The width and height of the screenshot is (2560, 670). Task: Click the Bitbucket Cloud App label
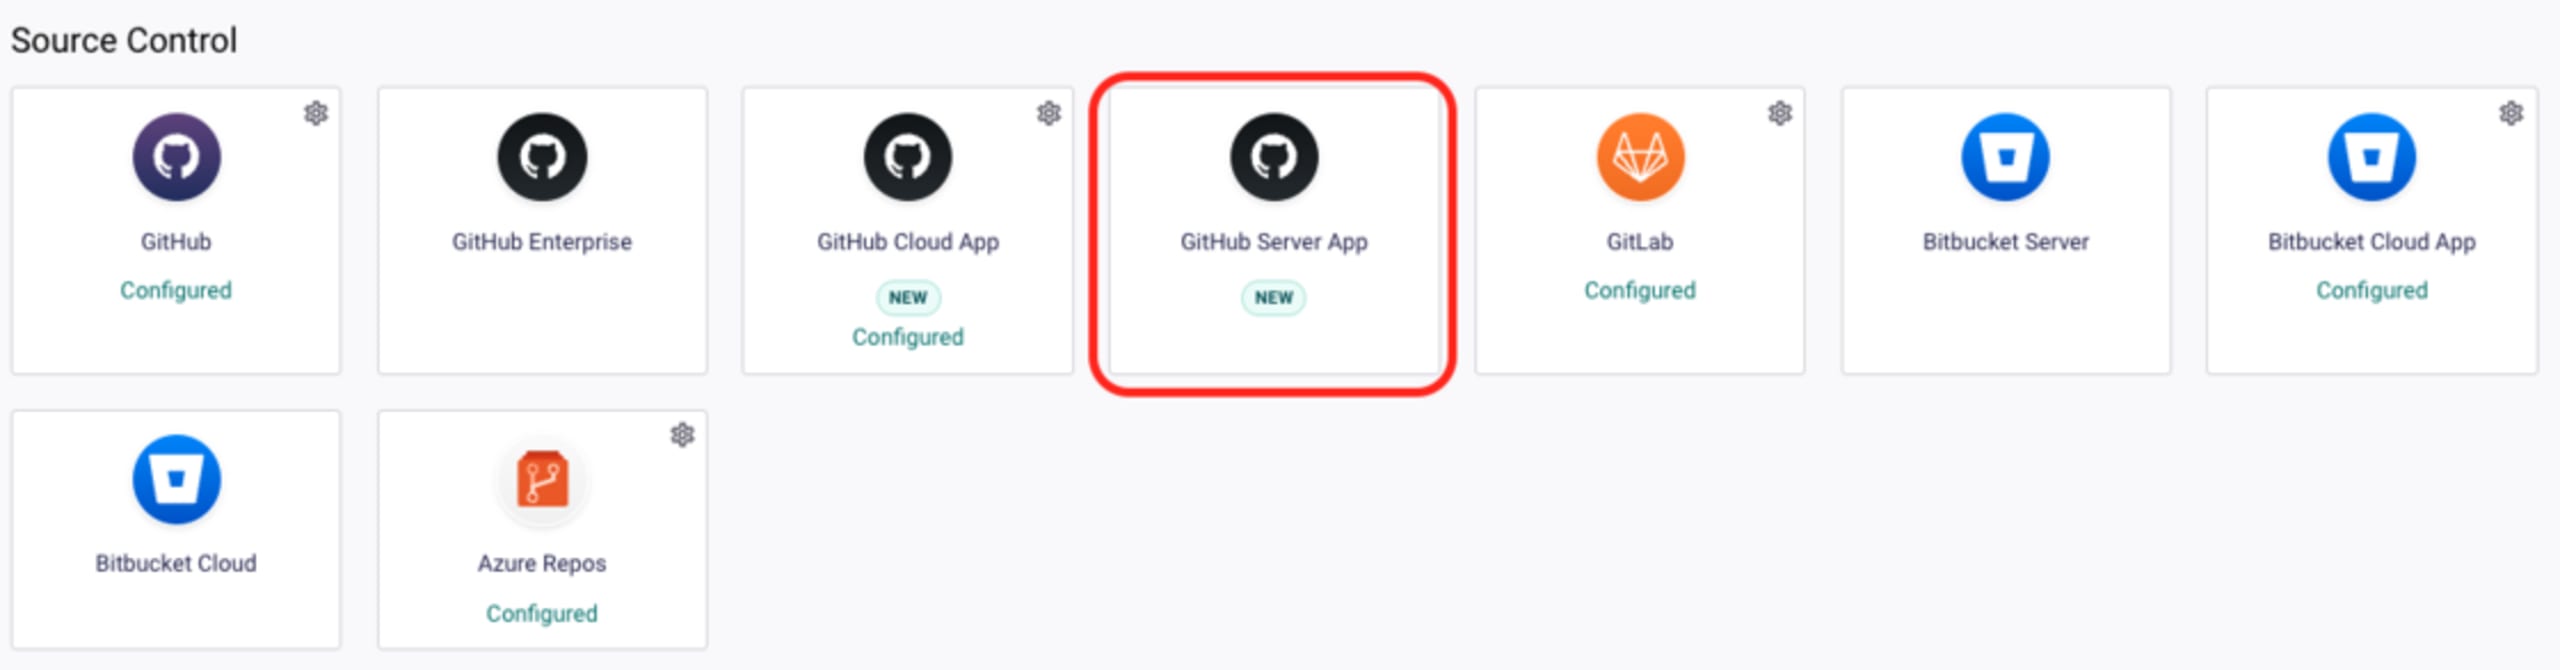coord(2372,242)
